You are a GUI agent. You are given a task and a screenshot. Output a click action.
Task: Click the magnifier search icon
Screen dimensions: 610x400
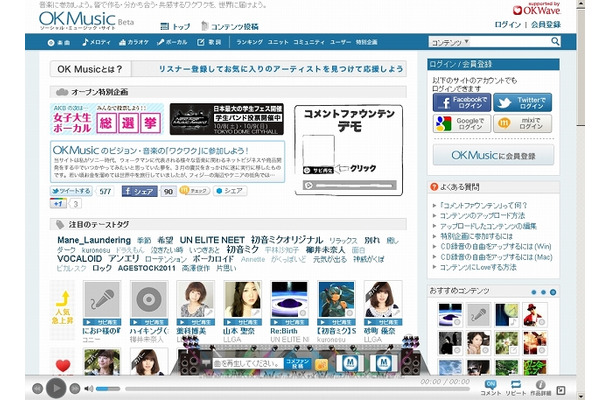(x=555, y=42)
